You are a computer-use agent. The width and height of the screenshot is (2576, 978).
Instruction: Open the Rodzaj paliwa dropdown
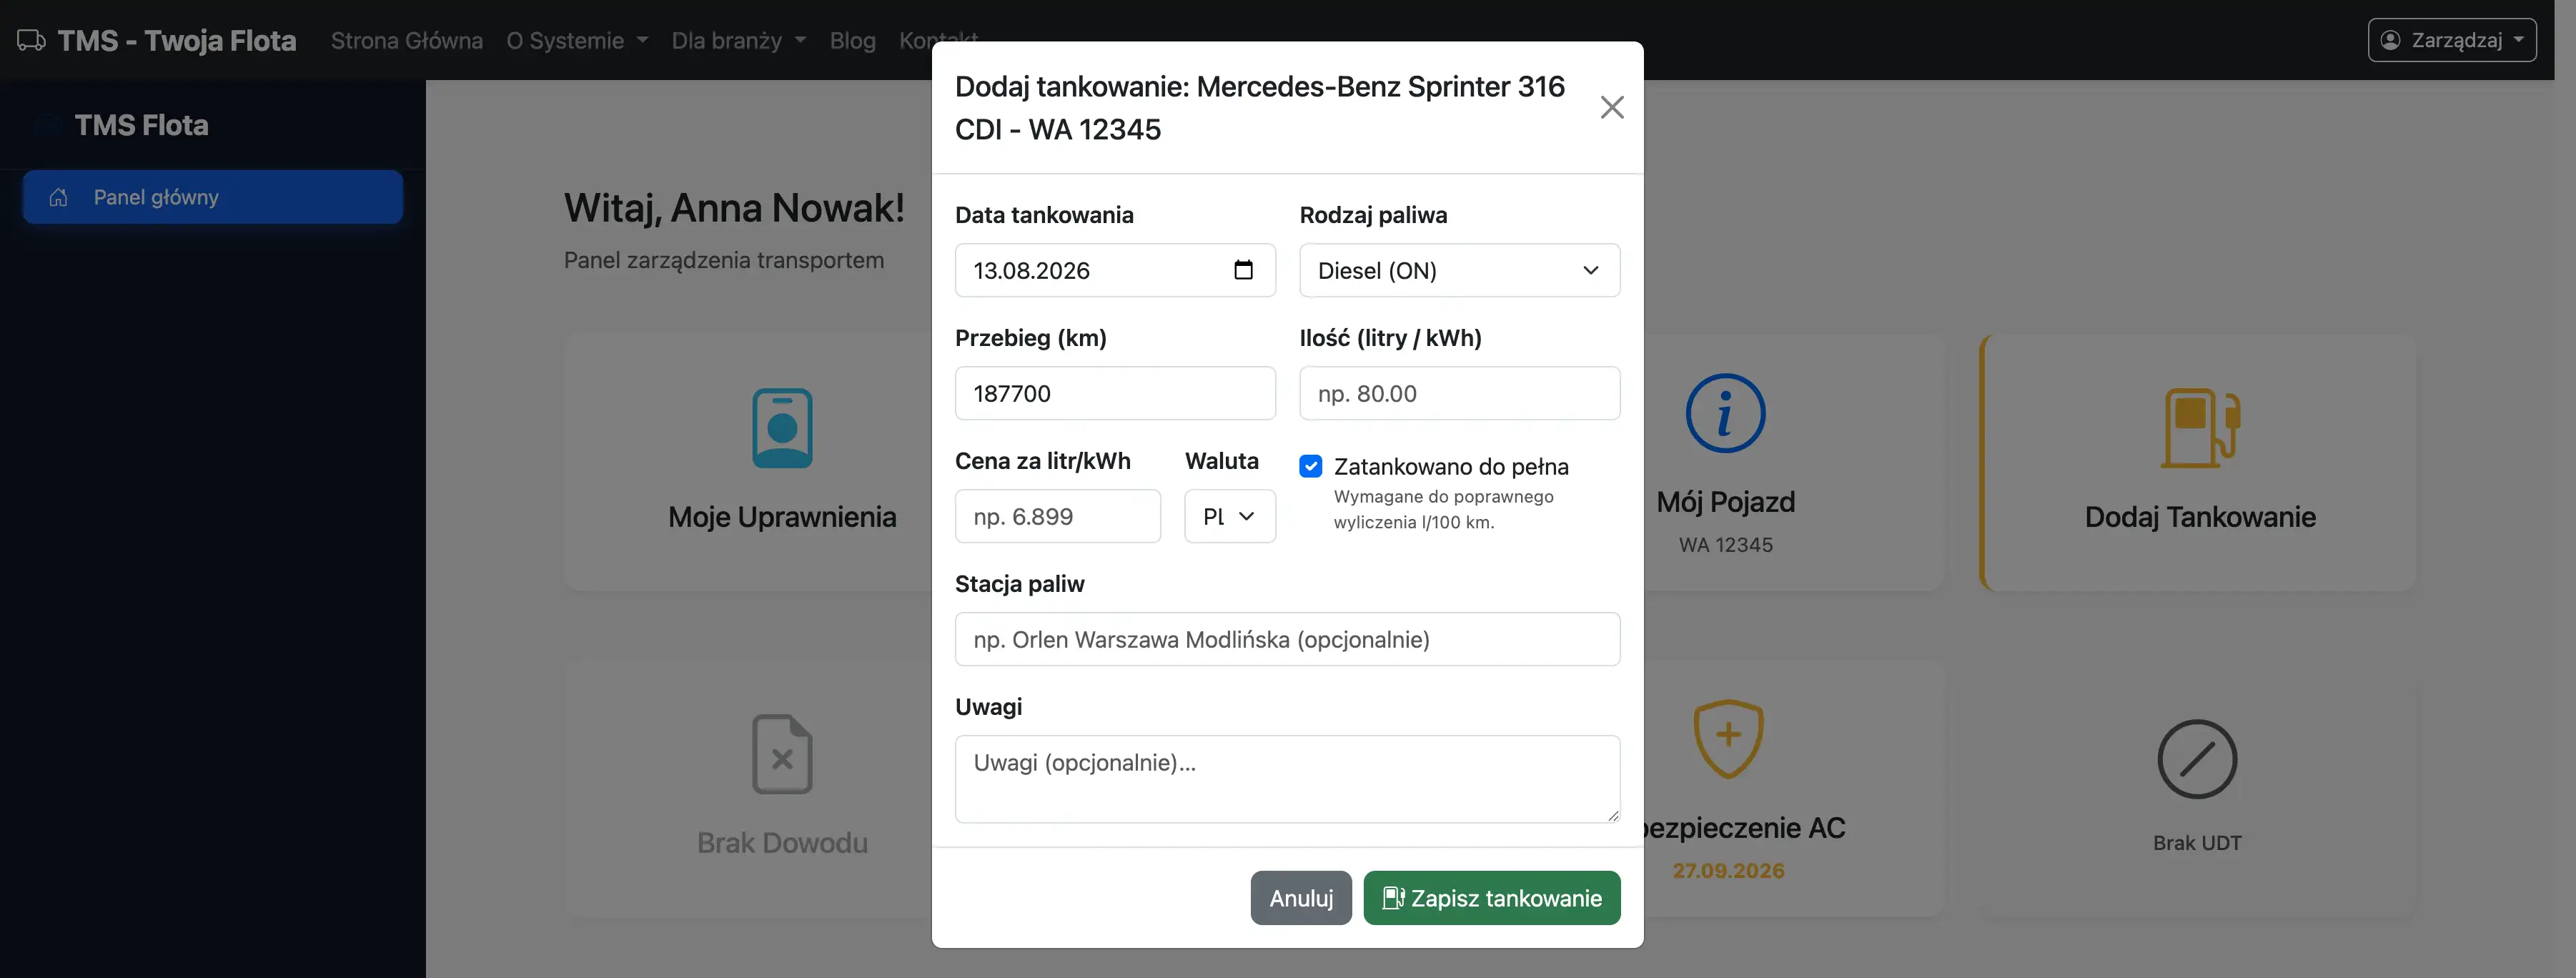coord(1459,270)
